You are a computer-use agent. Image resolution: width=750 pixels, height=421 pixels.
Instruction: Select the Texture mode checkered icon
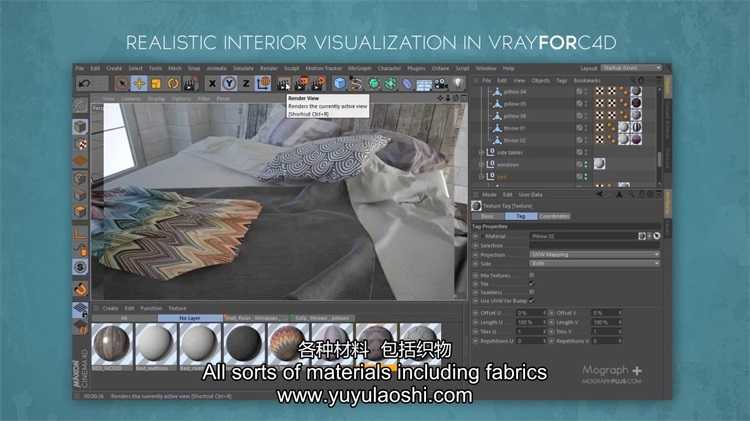tap(81, 144)
